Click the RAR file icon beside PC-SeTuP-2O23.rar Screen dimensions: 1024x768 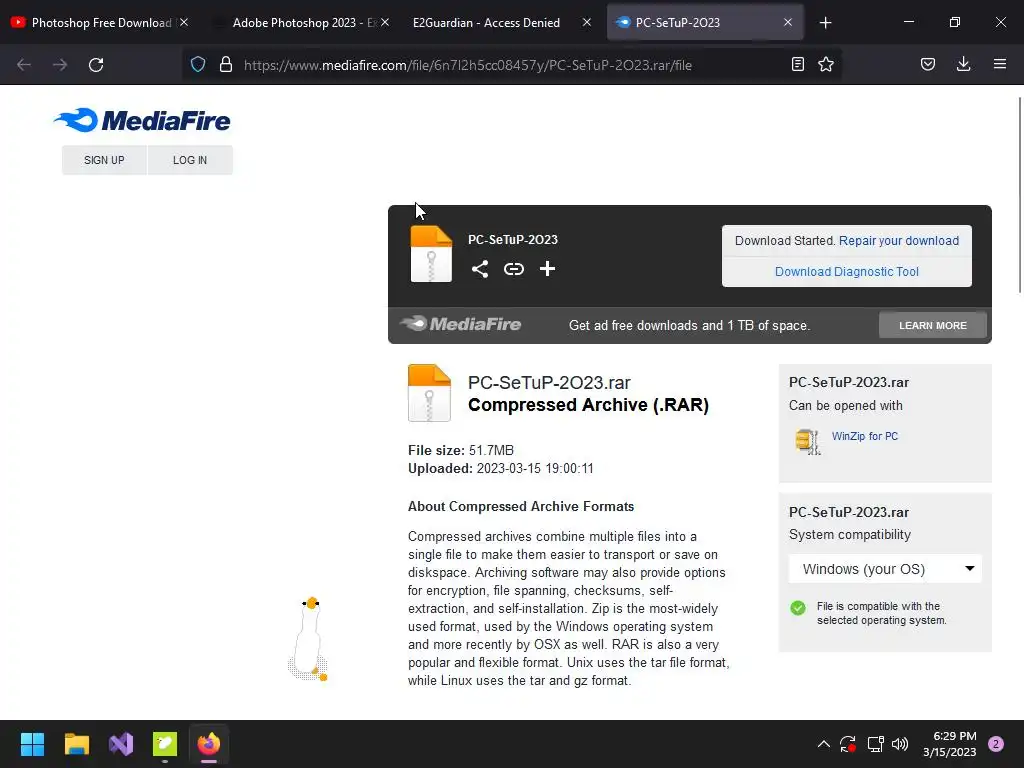coord(429,392)
